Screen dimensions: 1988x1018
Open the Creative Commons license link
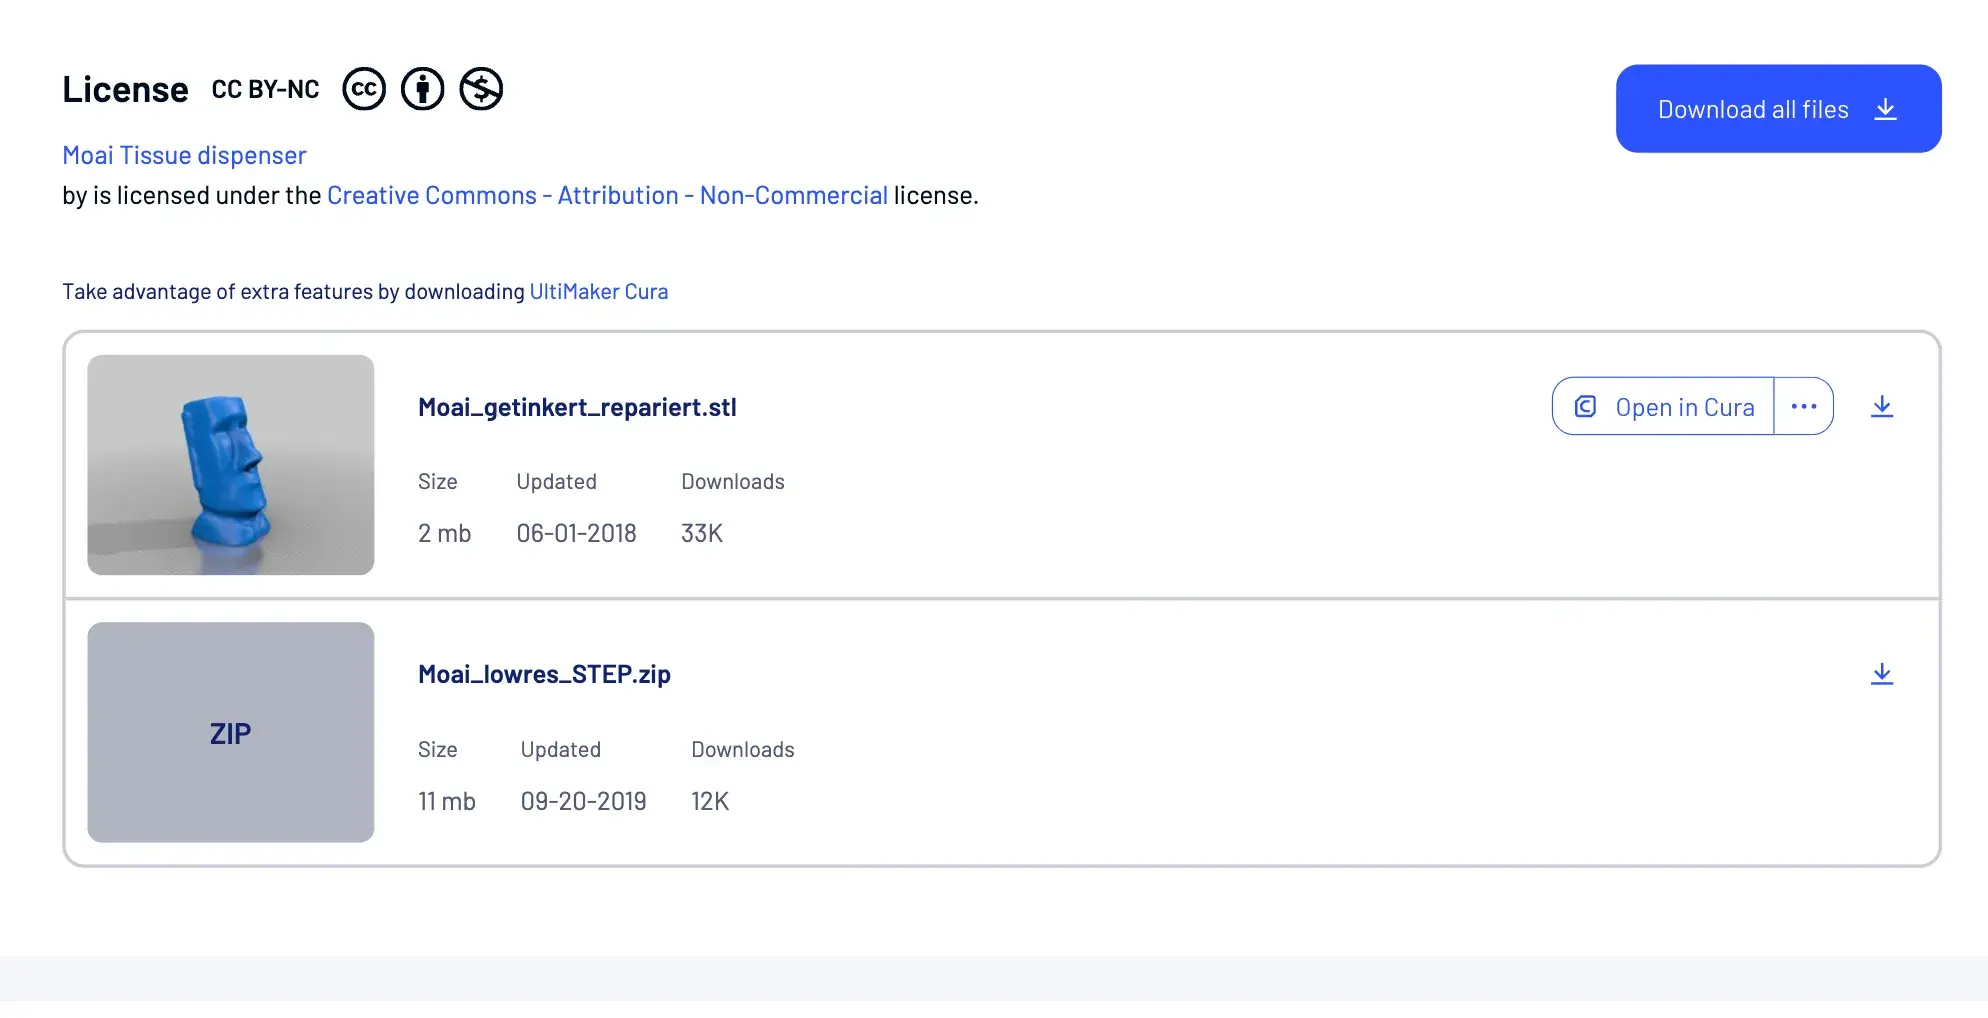click(x=607, y=195)
